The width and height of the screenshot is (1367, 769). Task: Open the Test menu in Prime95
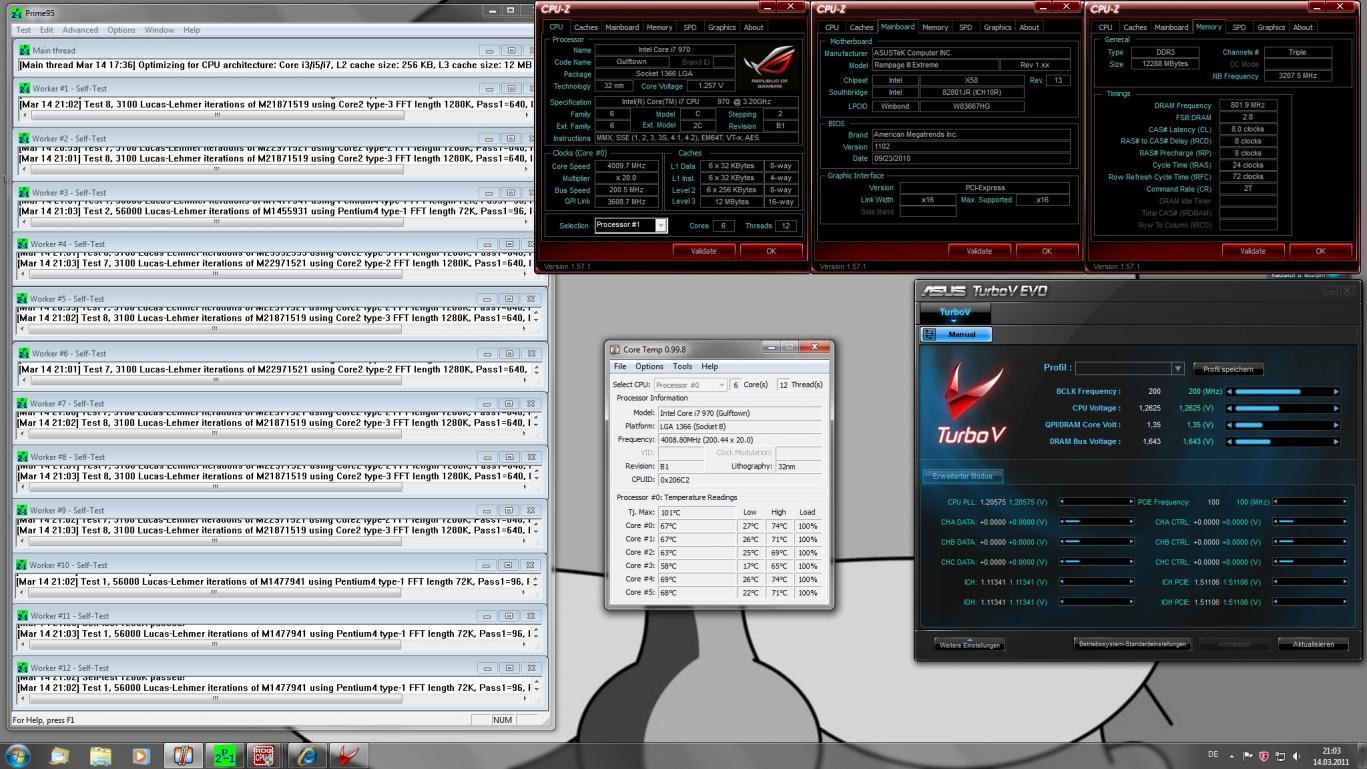point(23,30)
